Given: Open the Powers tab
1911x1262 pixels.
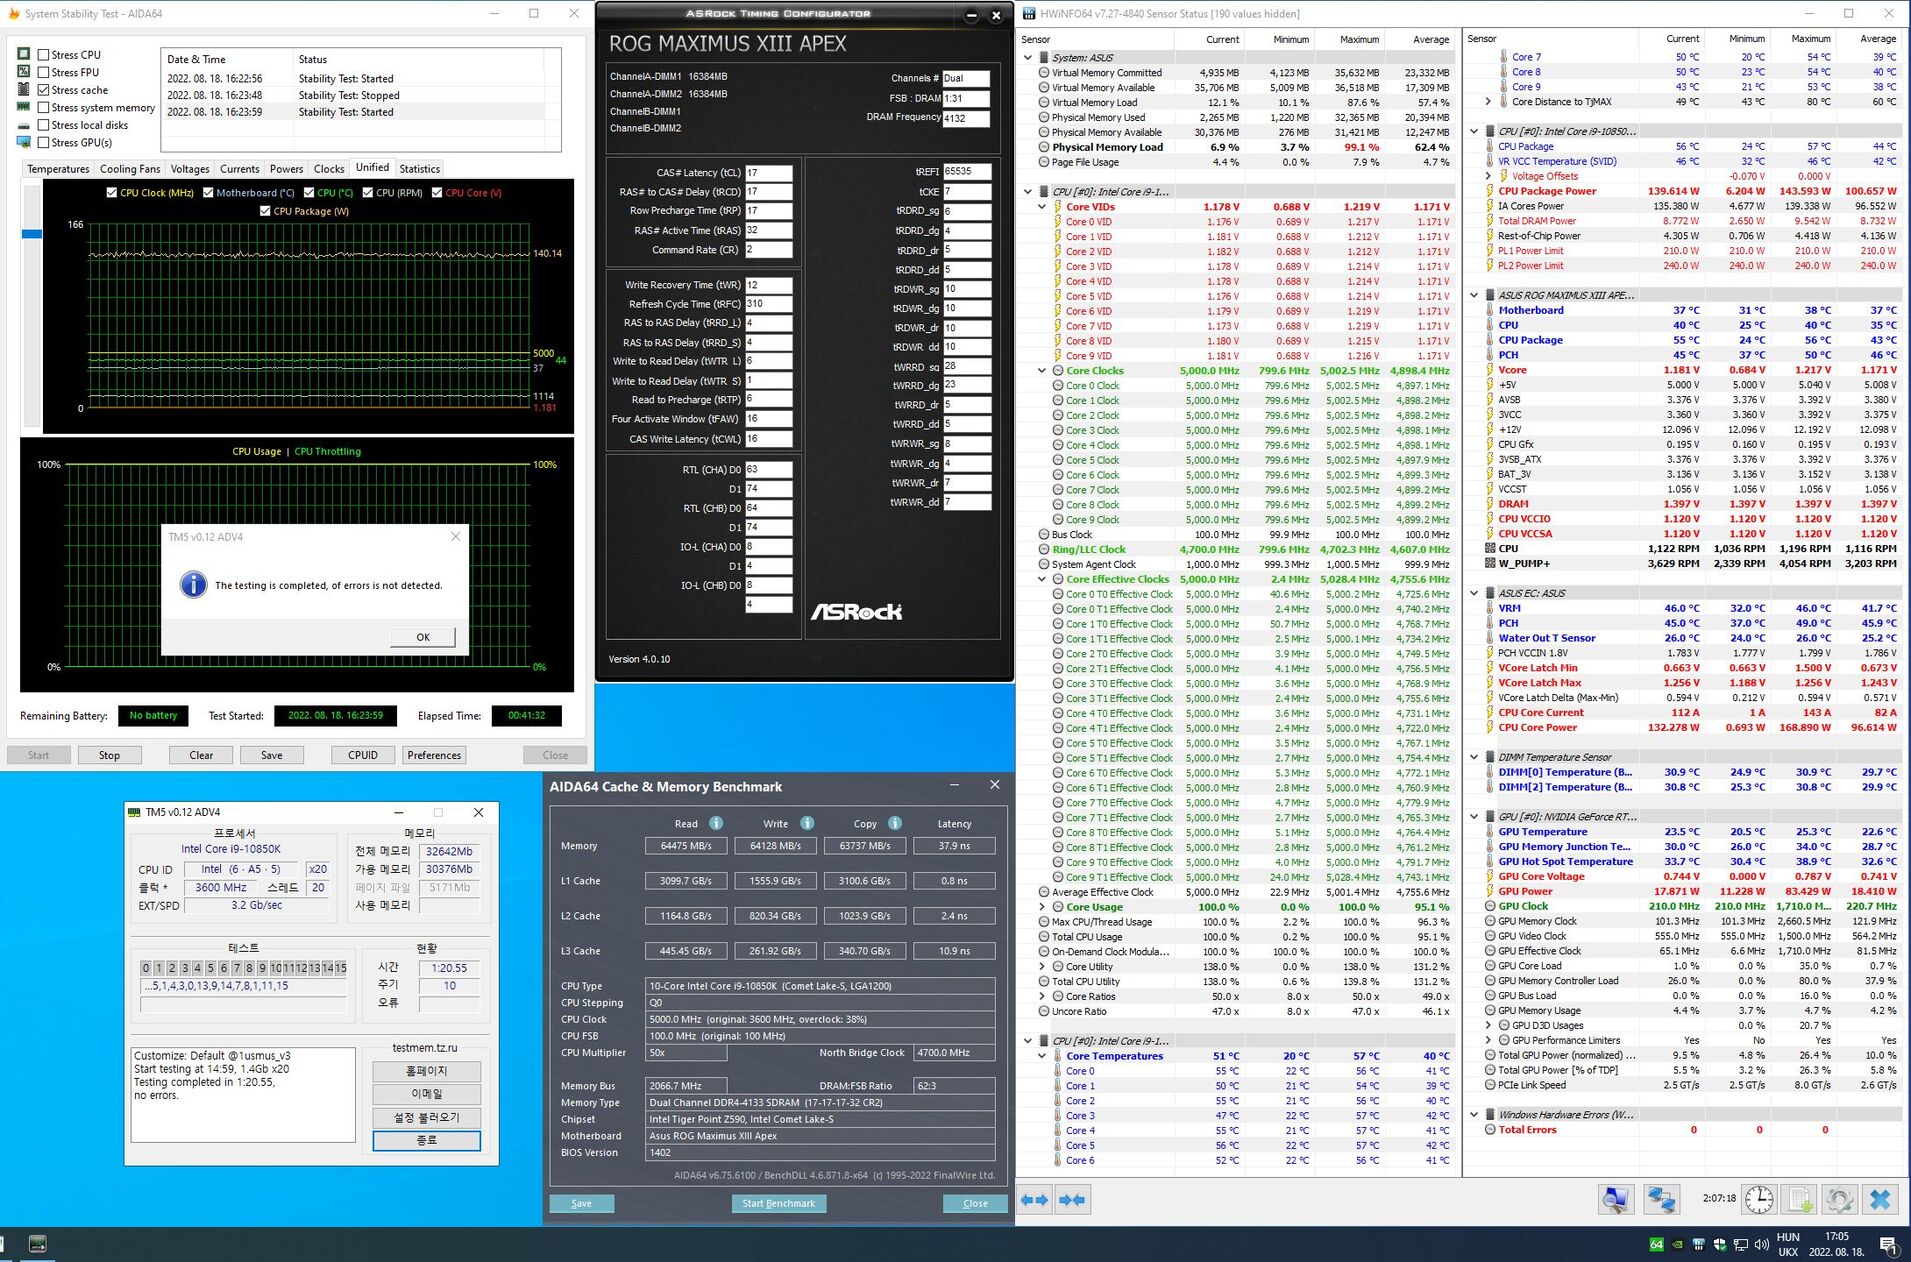Looking at the screenshot, I should point(286,169).
